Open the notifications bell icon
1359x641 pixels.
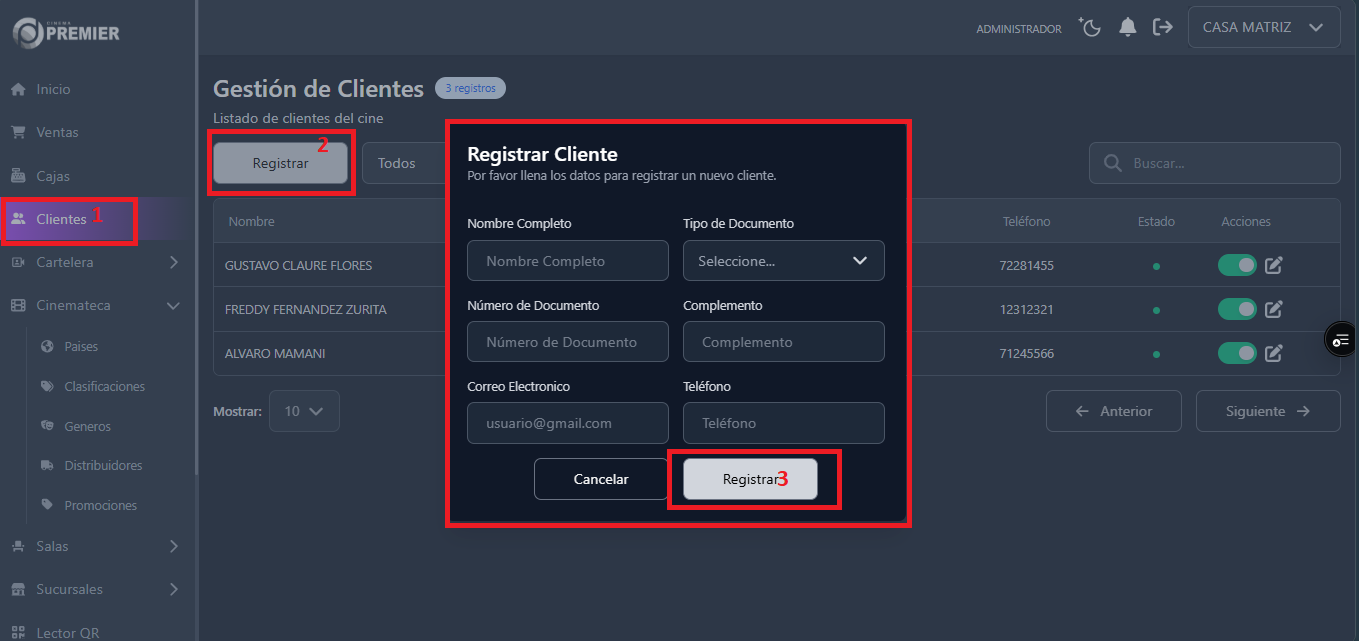pyautogui.click(x=1128, y=27)
